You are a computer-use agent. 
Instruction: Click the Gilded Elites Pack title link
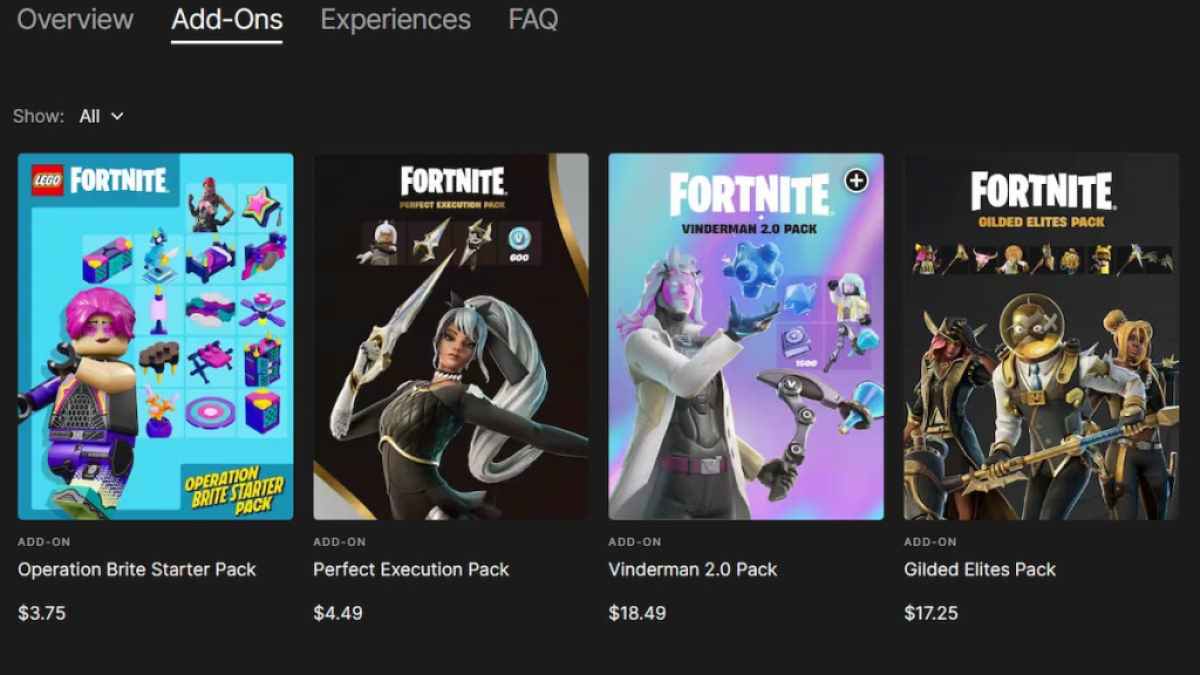click(980, 569)
